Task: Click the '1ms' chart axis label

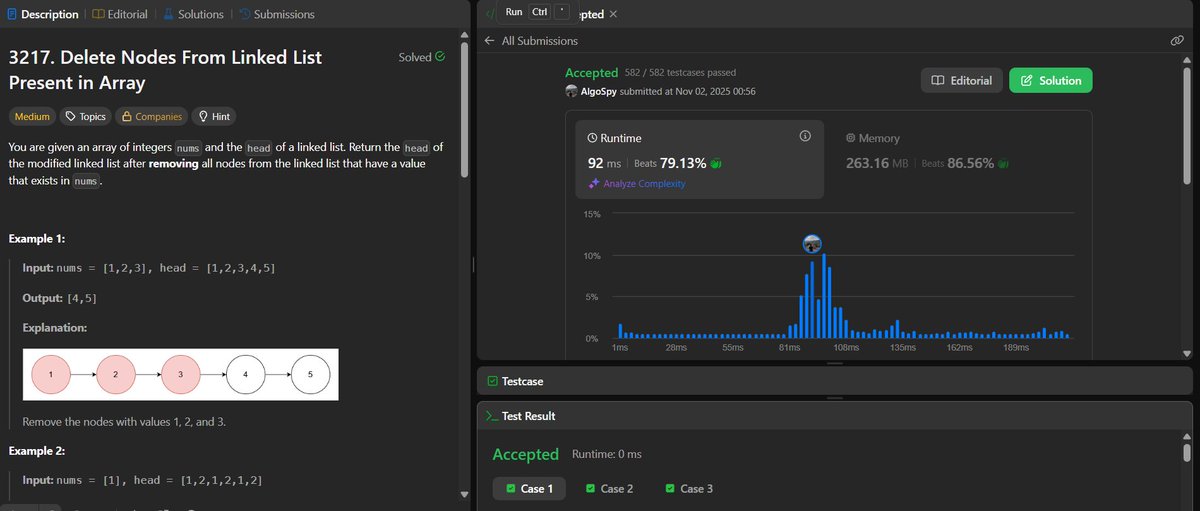Action: (x=619, y=347)
